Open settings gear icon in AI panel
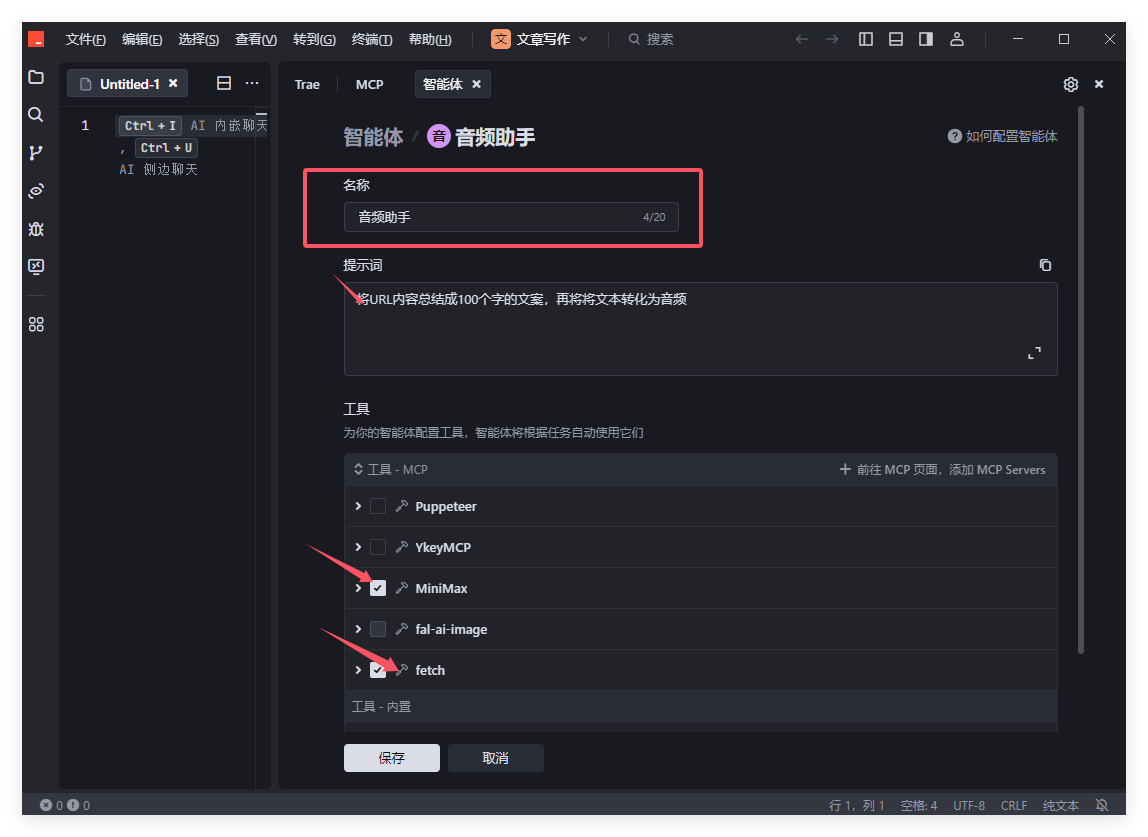Viewport: 1148px width, 837px height. 1070,84
